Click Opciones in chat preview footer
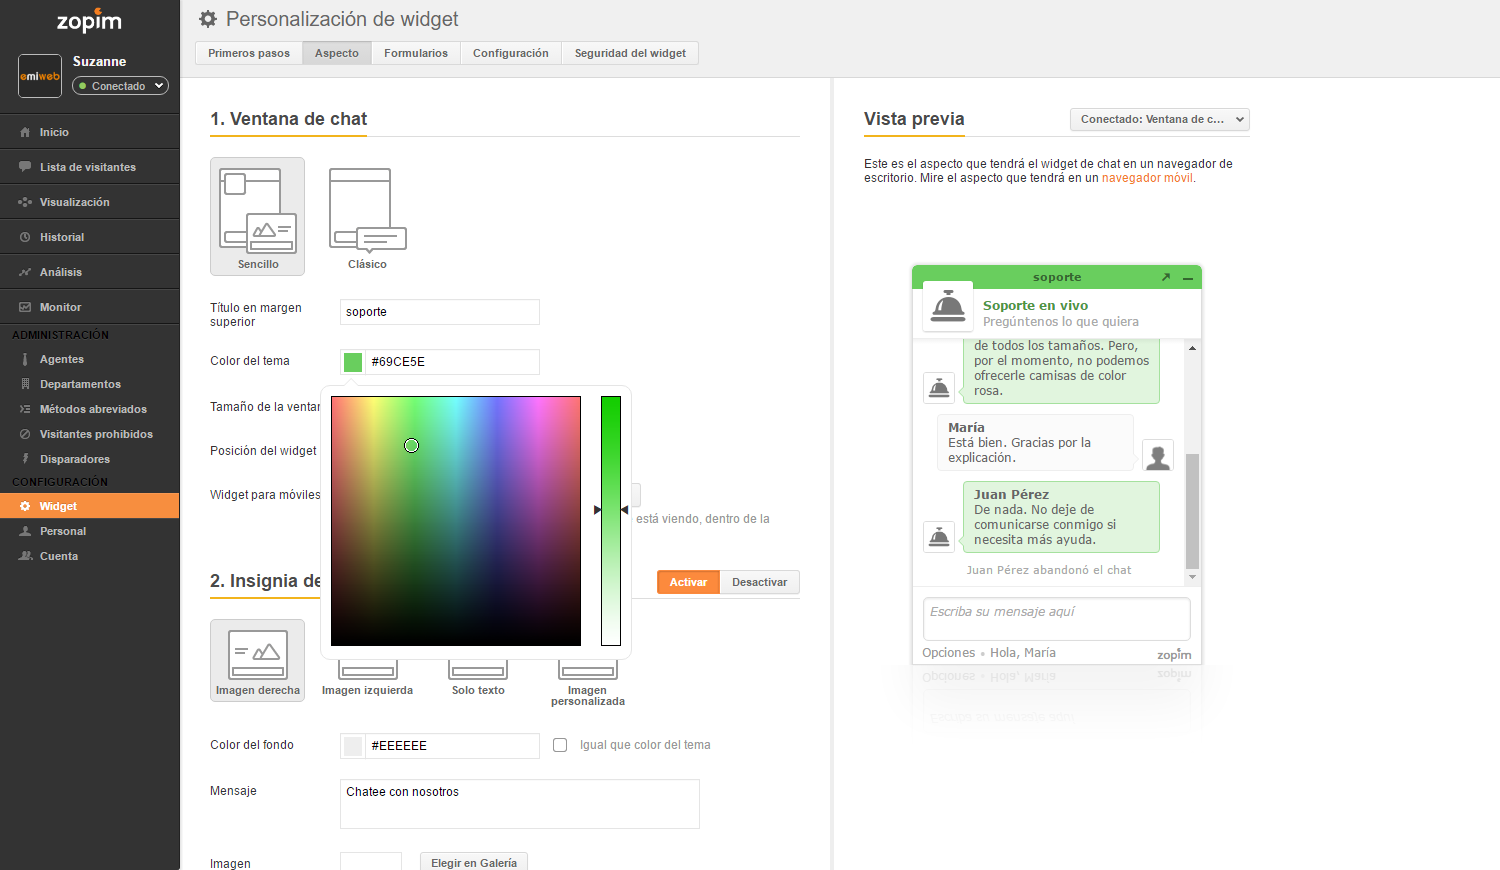This screenshot has width=1500, height=870. (x=948, y=653)
